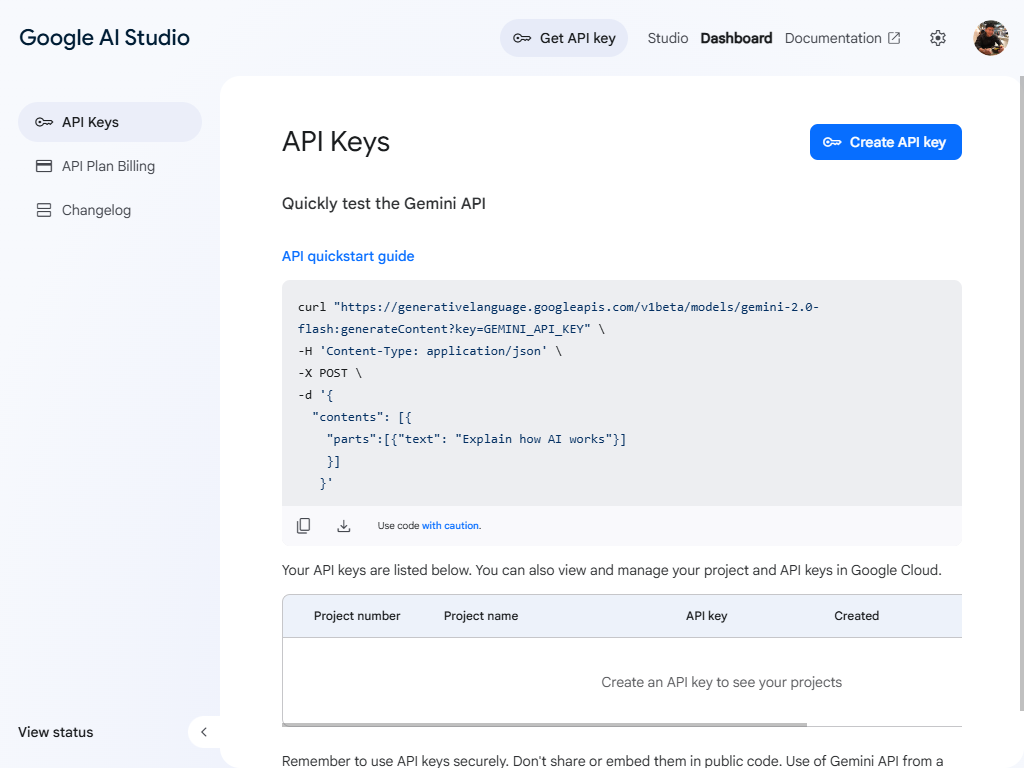
Task: Open the user profile avatar
Action: [x=991, y=38]
